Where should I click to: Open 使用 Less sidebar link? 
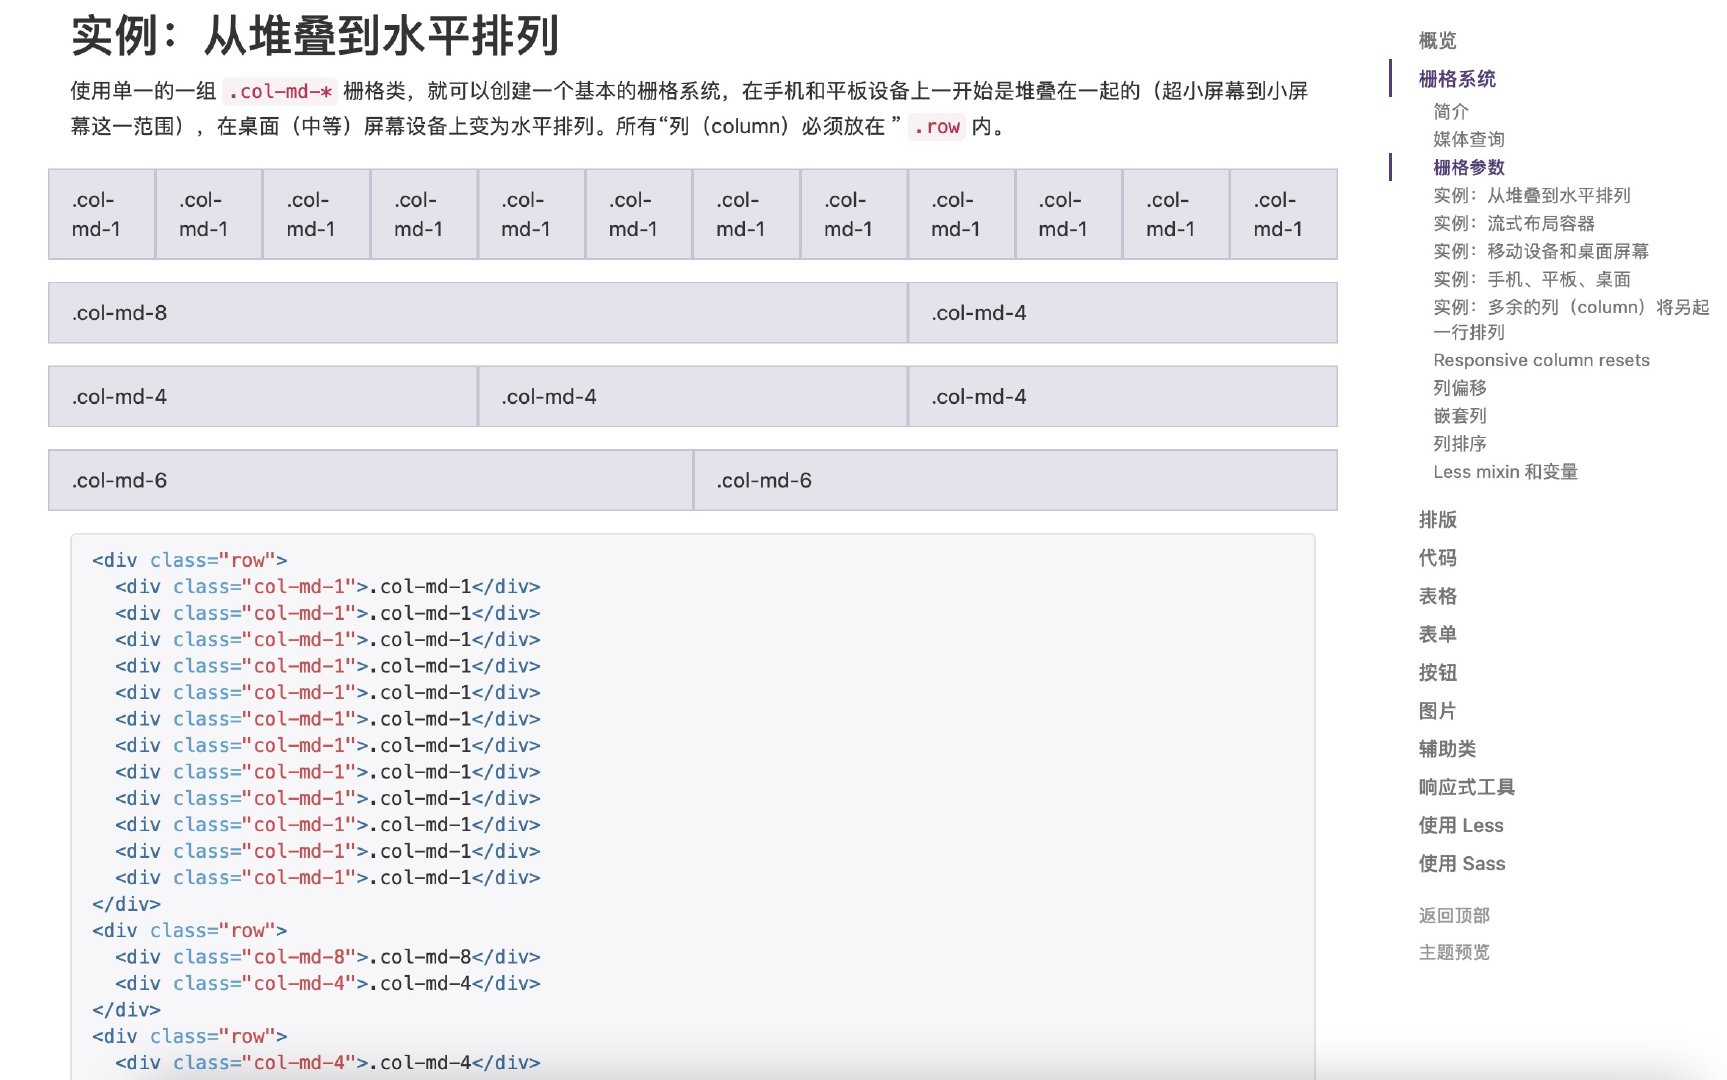coord(1461,825)
